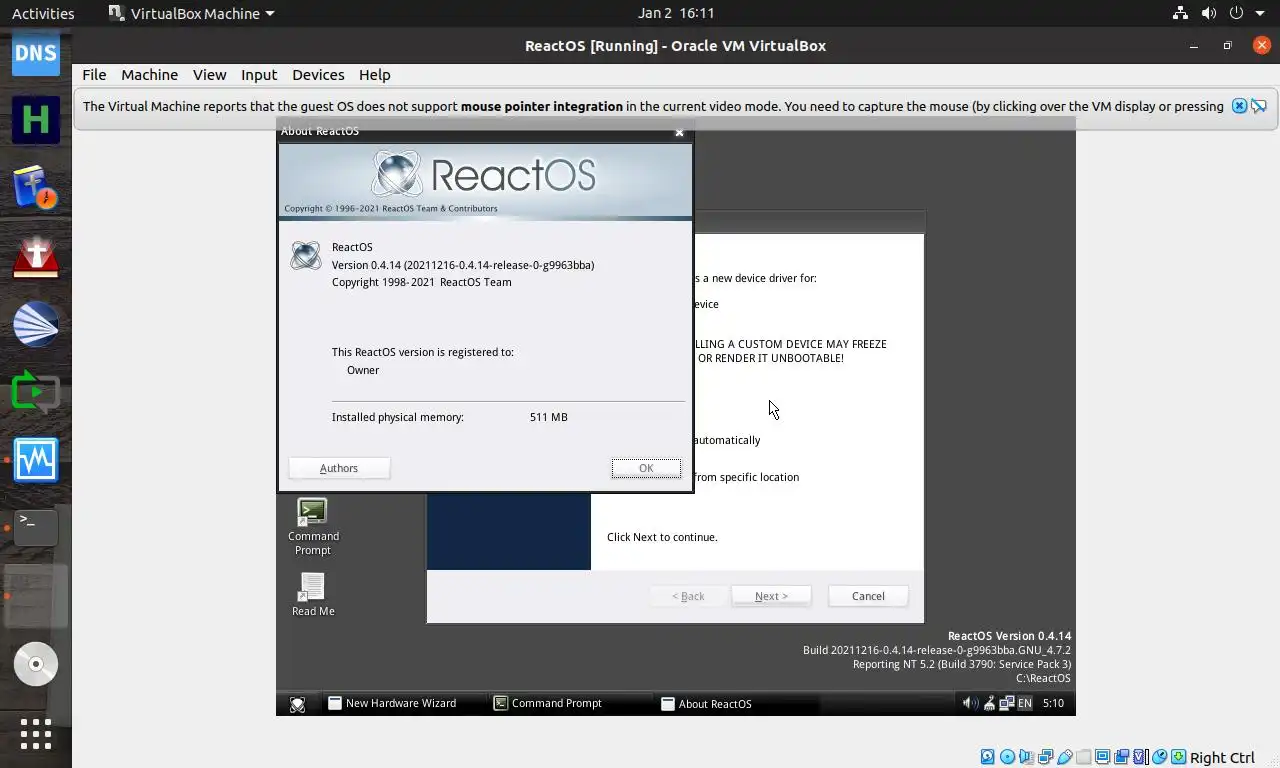Click Ubuntu network icon in top bar

tap(1181, 14)
